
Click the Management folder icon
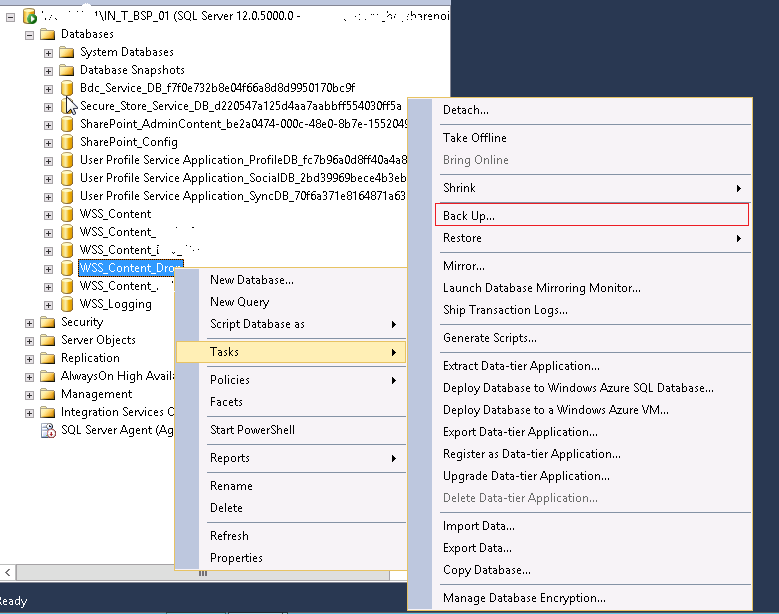coord(48,394)
